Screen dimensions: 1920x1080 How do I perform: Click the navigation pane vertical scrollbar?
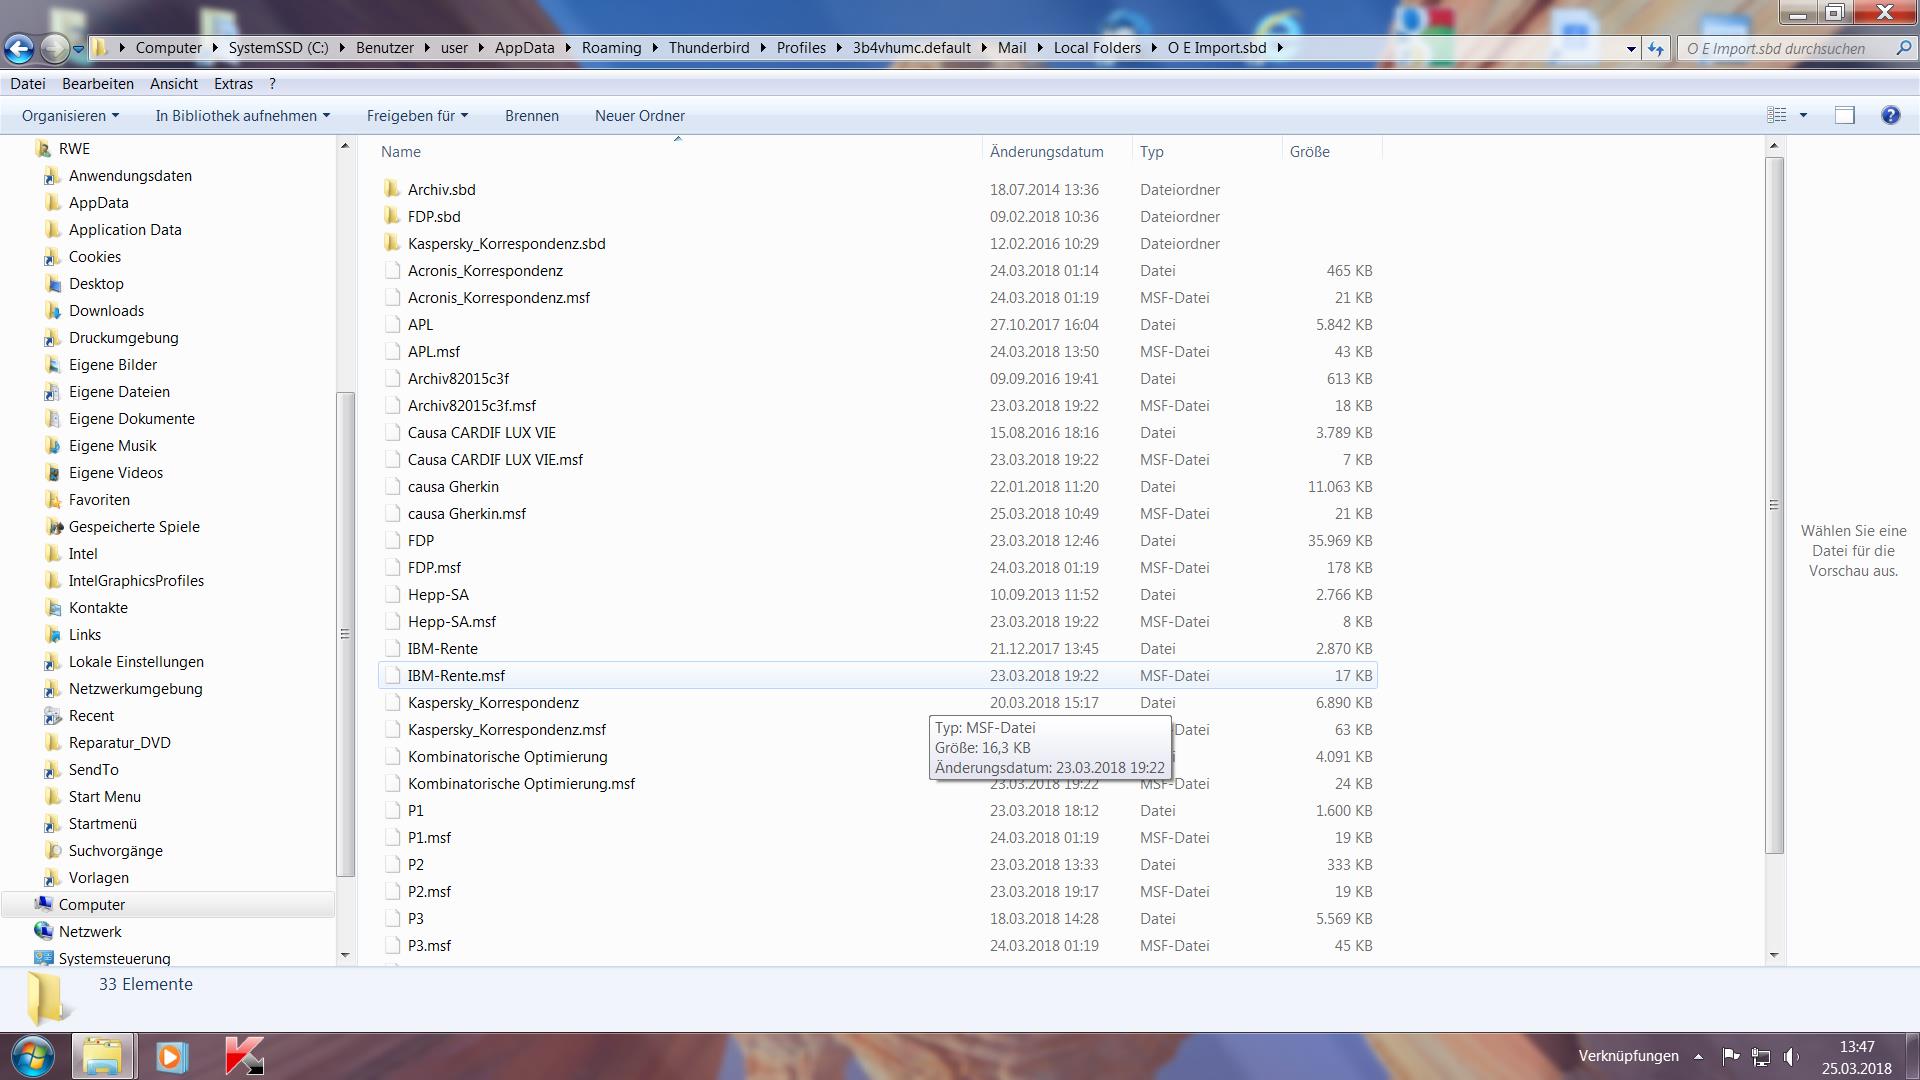pyautogui.click(x=345, y=634)
